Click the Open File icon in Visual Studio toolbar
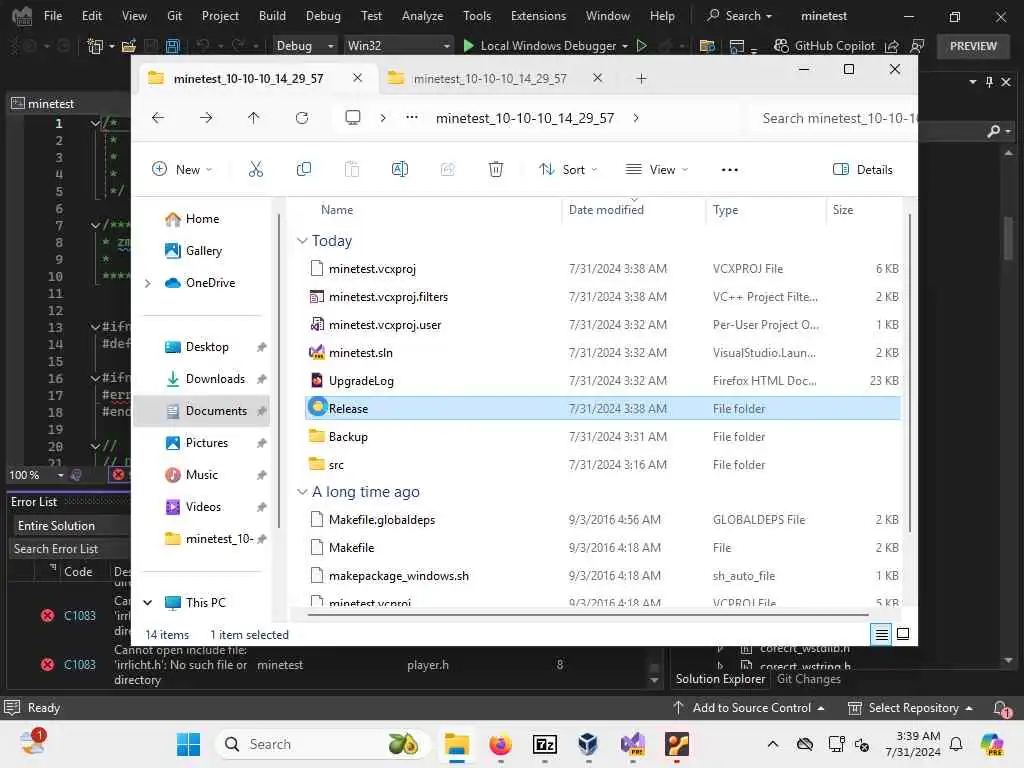The image size is (1024, 768). [129, 46]
